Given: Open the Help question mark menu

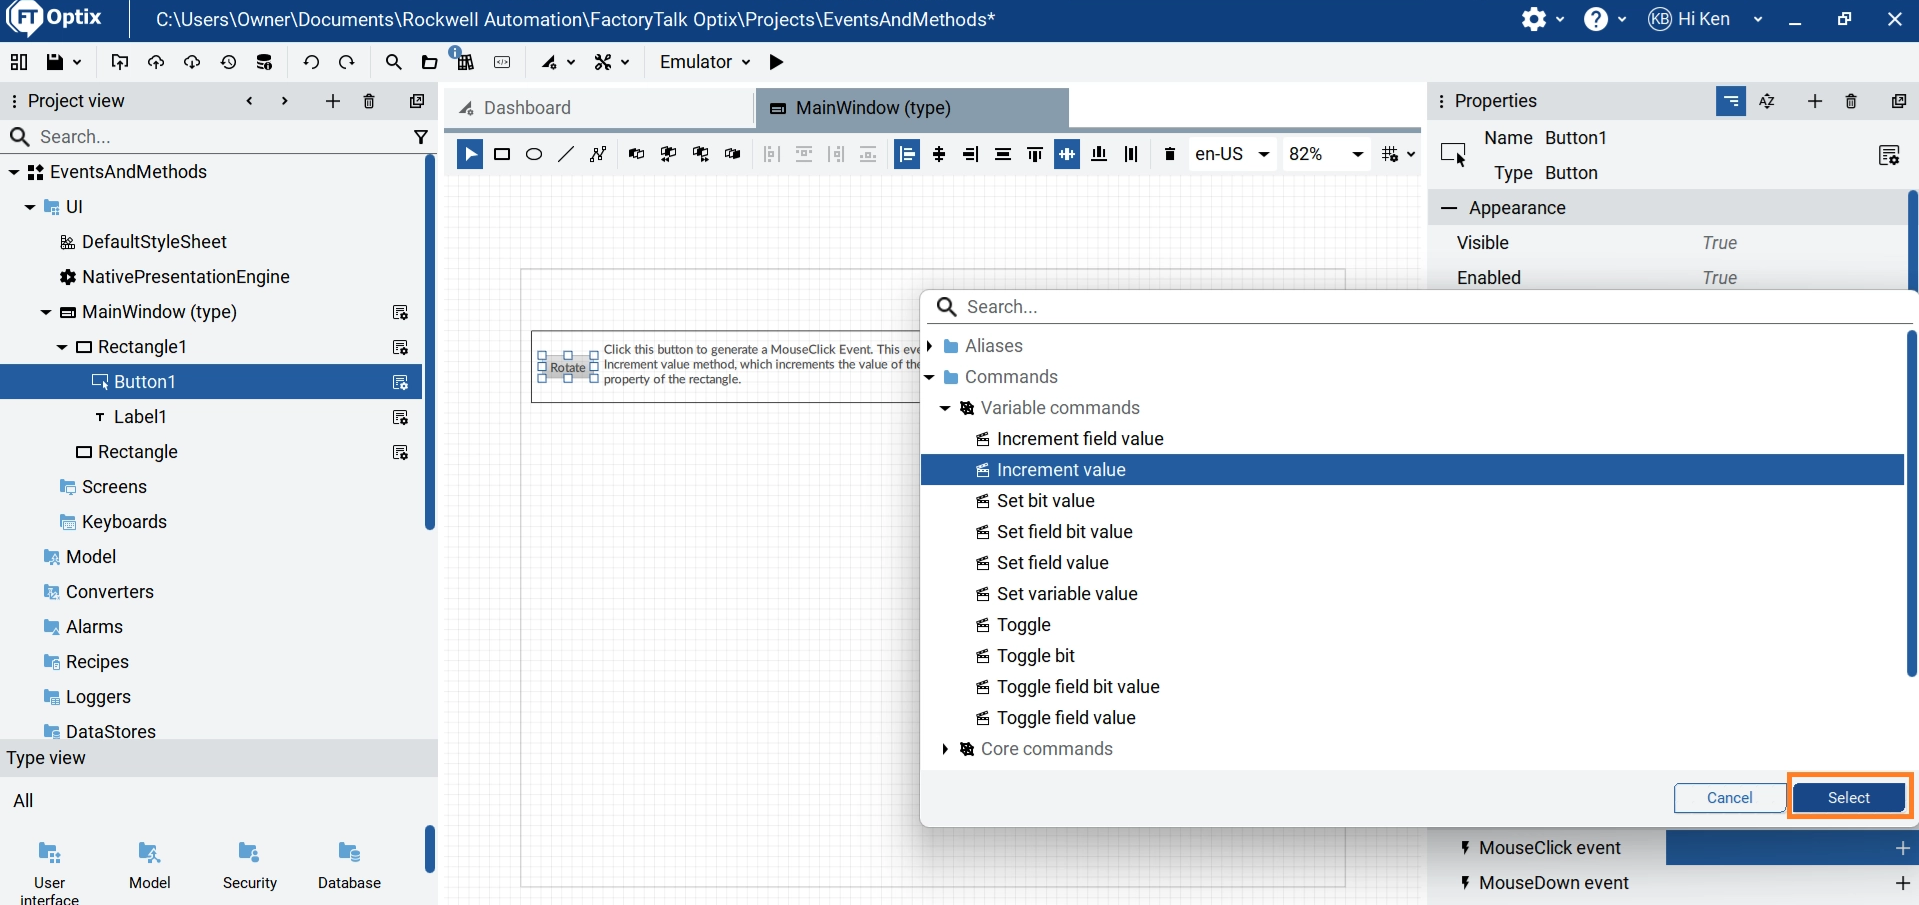Looking at the screenshot, I should point(1596,19).
